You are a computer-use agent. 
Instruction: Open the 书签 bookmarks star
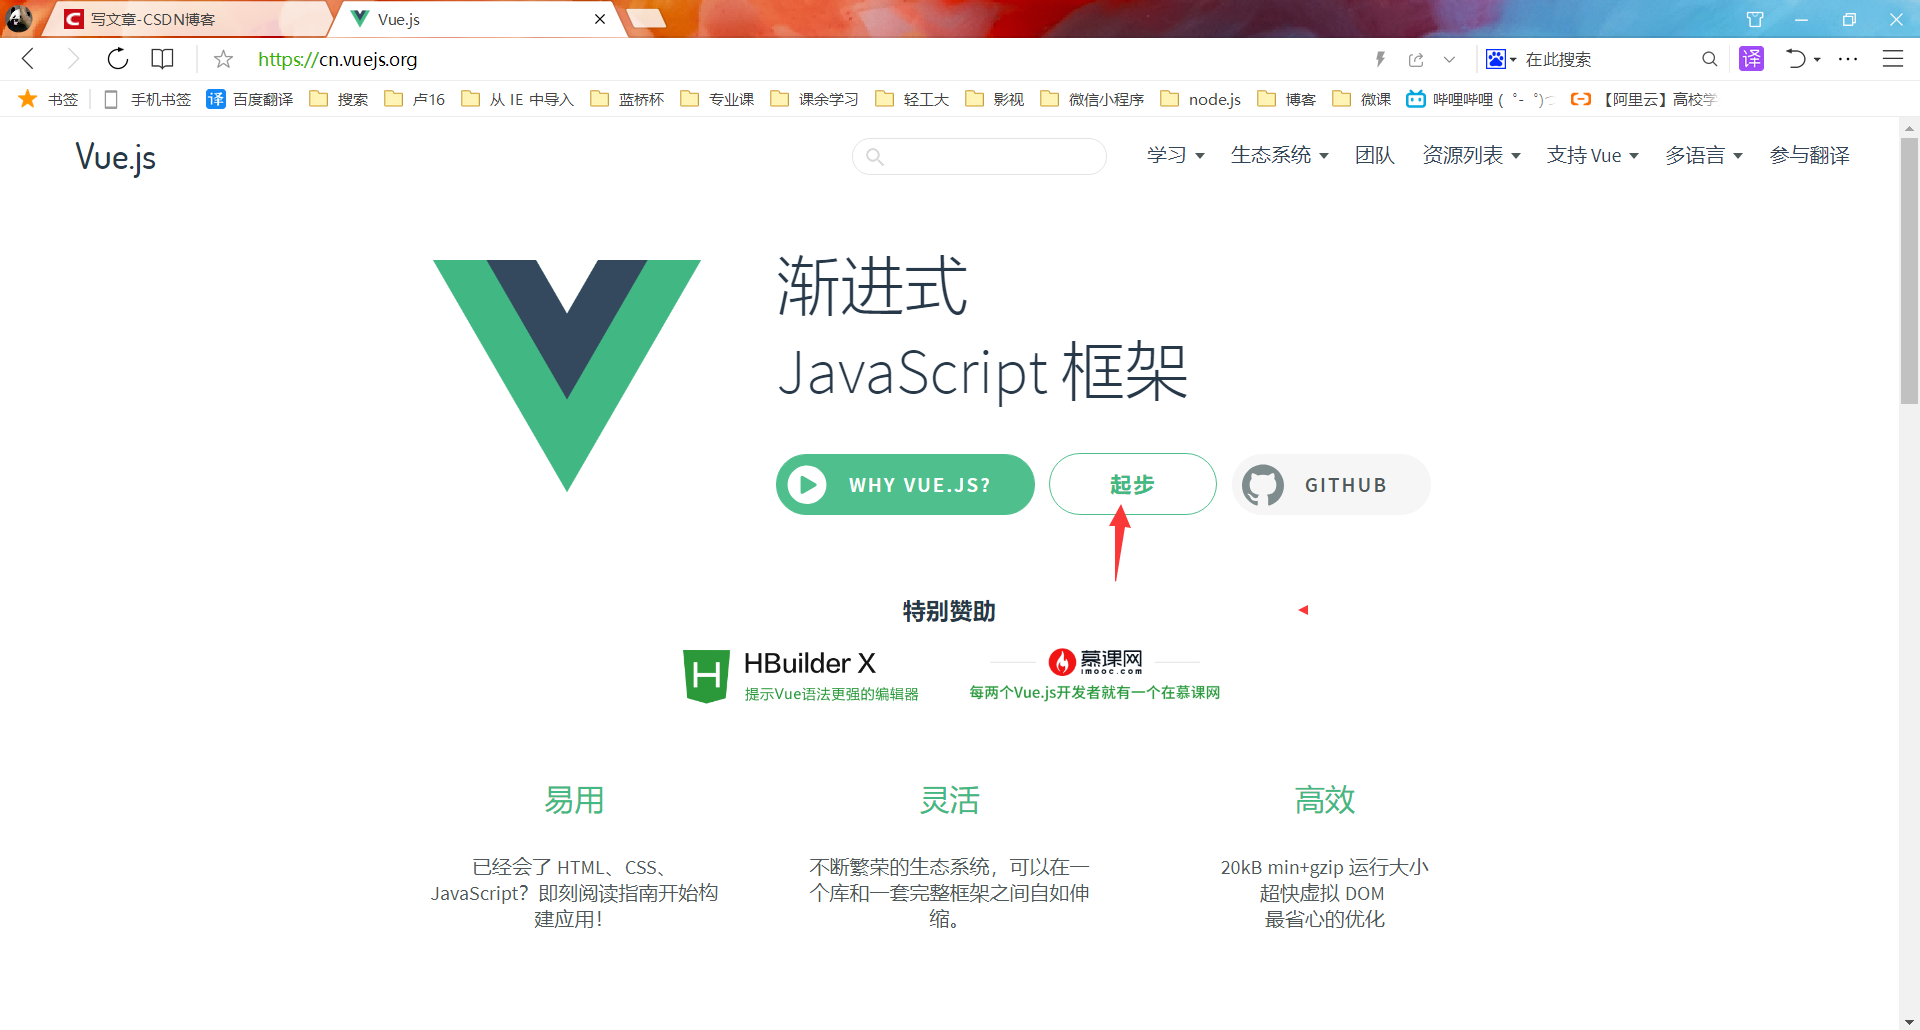click(48, 99)
